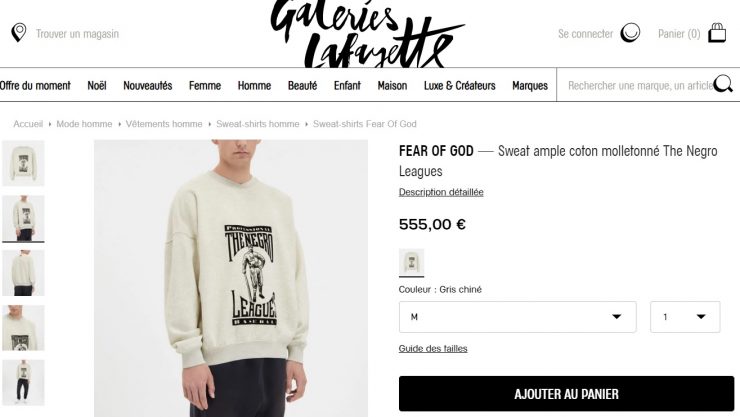
Task: Select the close-up print detail thumbnail
Action: pyautogui.click(x=23, y=328)
